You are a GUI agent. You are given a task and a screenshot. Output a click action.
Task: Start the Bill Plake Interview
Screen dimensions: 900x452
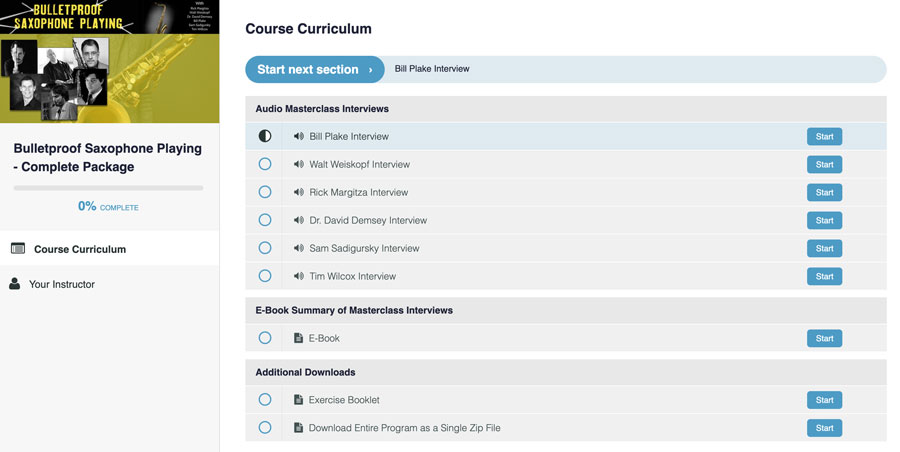824,137
